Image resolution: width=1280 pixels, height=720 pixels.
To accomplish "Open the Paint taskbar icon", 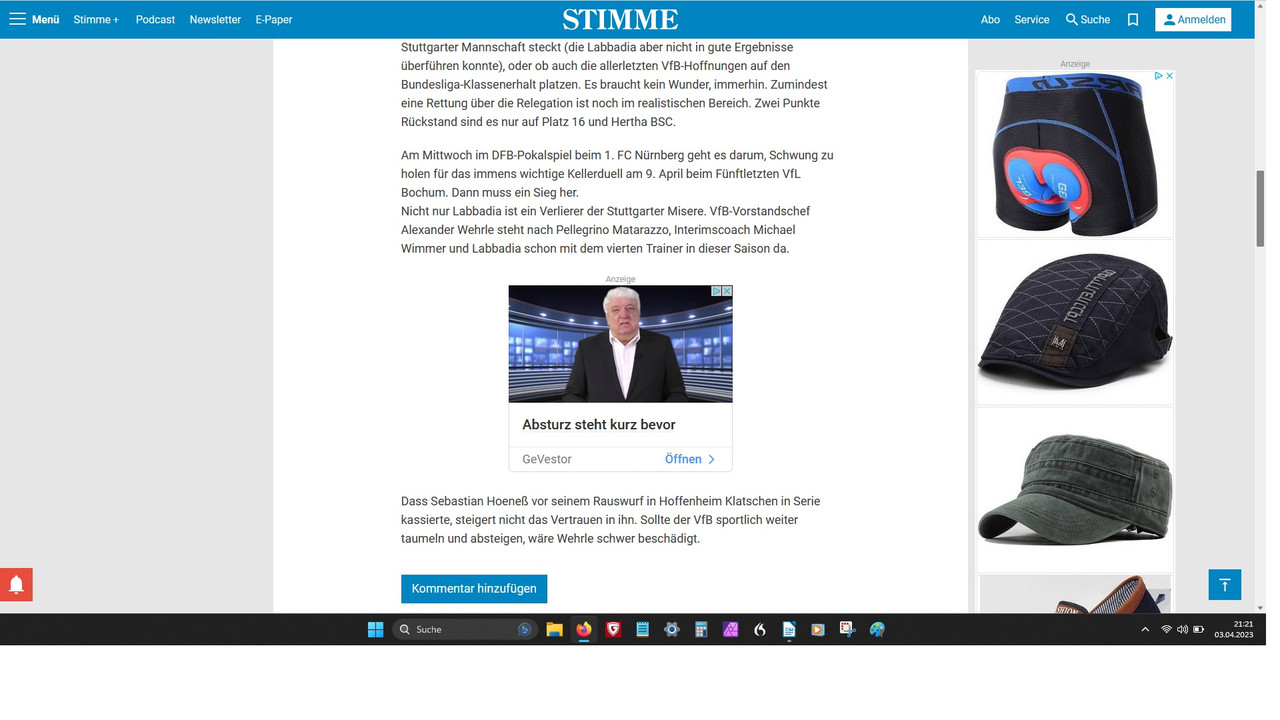I will click(877, 629).
